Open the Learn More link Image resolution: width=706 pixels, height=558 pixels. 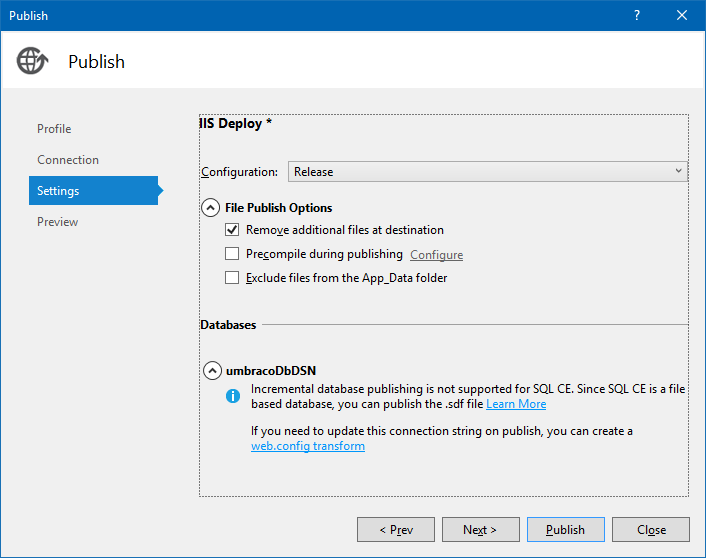click(x=516, y=404)
